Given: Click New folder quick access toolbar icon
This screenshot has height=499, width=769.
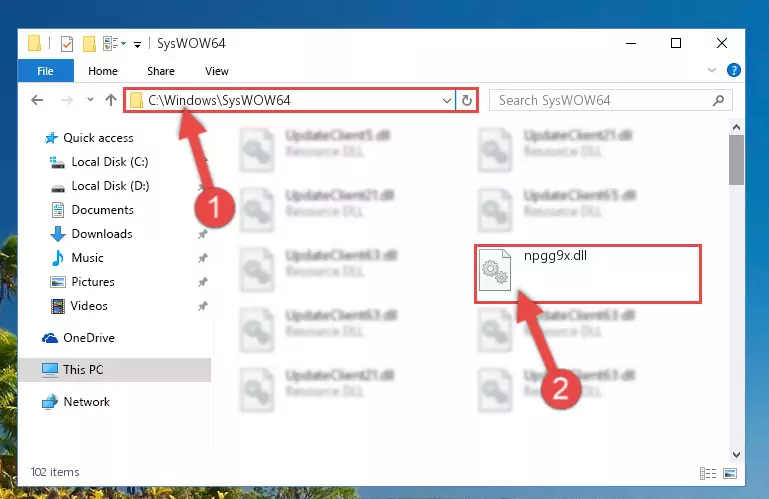Looking at the screenshot, I should 89,44.
